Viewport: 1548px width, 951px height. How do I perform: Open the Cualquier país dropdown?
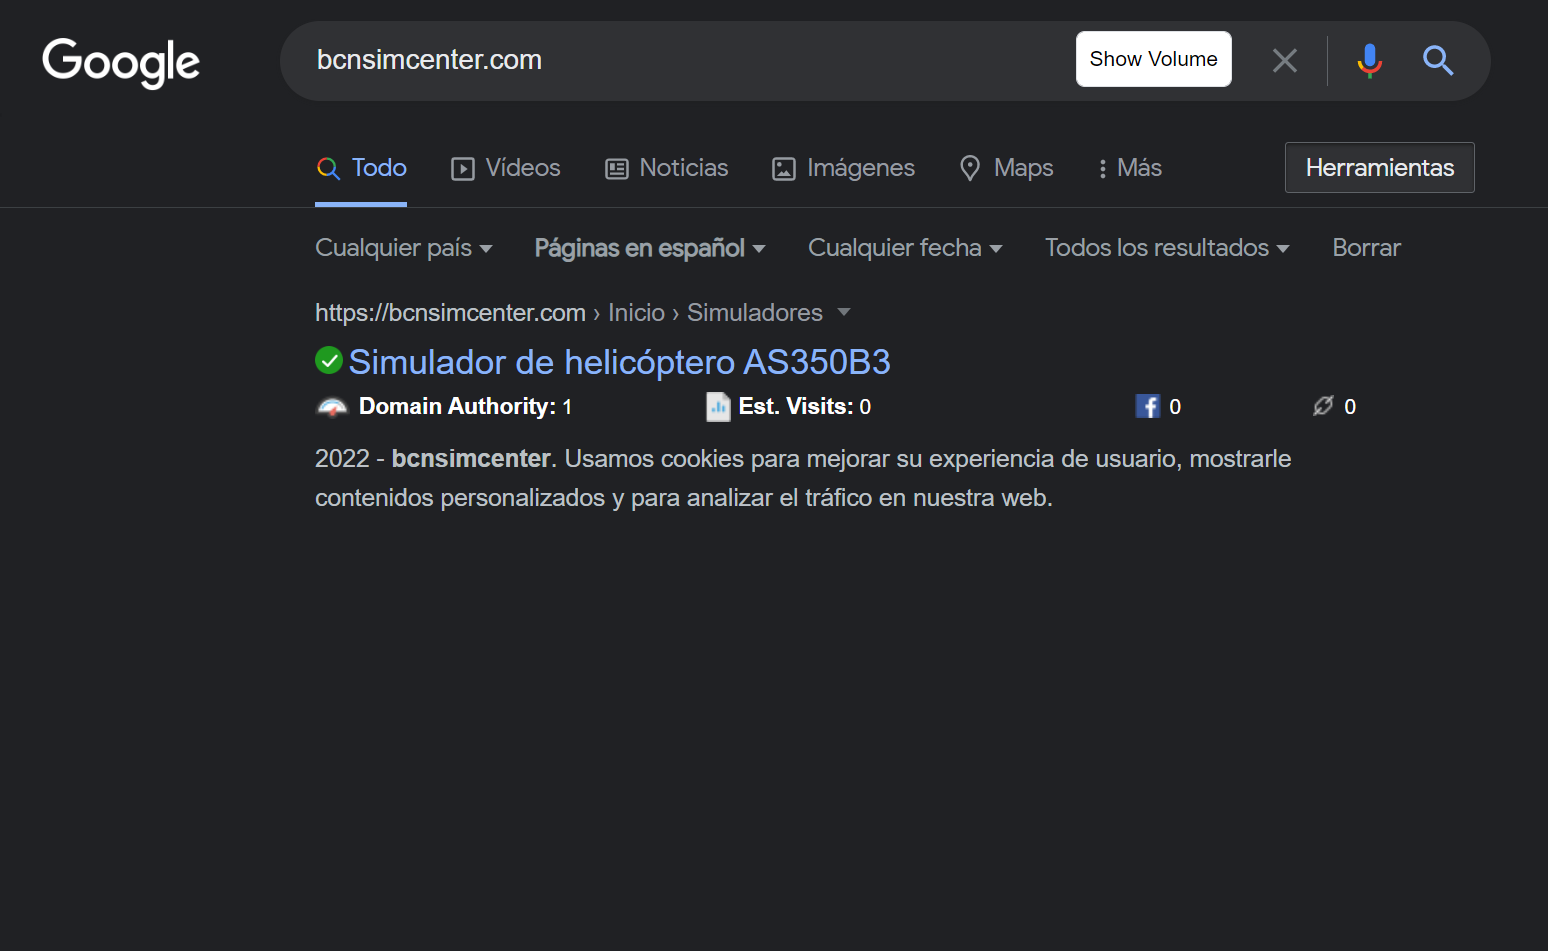(404, 248)
